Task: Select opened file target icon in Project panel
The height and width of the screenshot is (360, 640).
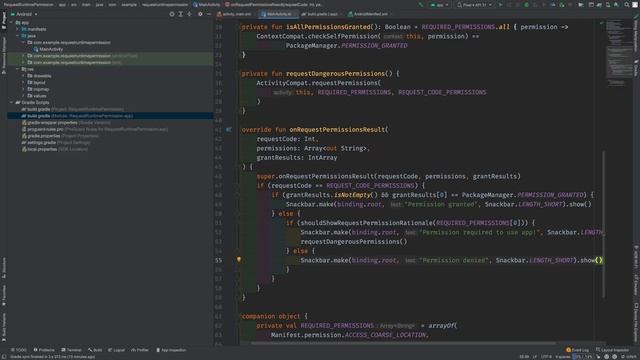Action: coord(172,14)
